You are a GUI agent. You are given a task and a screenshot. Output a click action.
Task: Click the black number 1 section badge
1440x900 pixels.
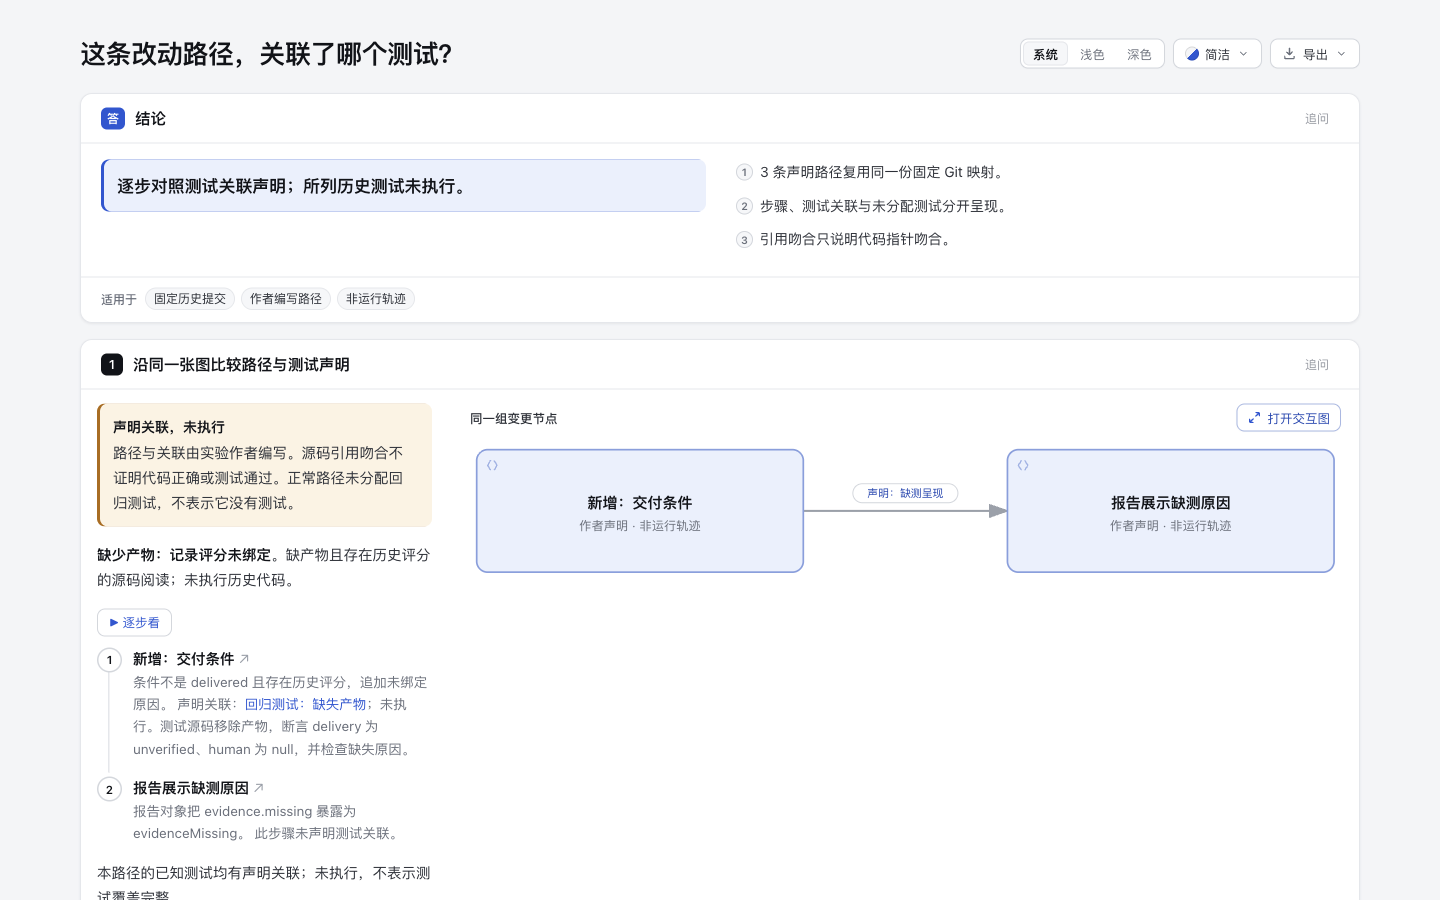[112, 365]
